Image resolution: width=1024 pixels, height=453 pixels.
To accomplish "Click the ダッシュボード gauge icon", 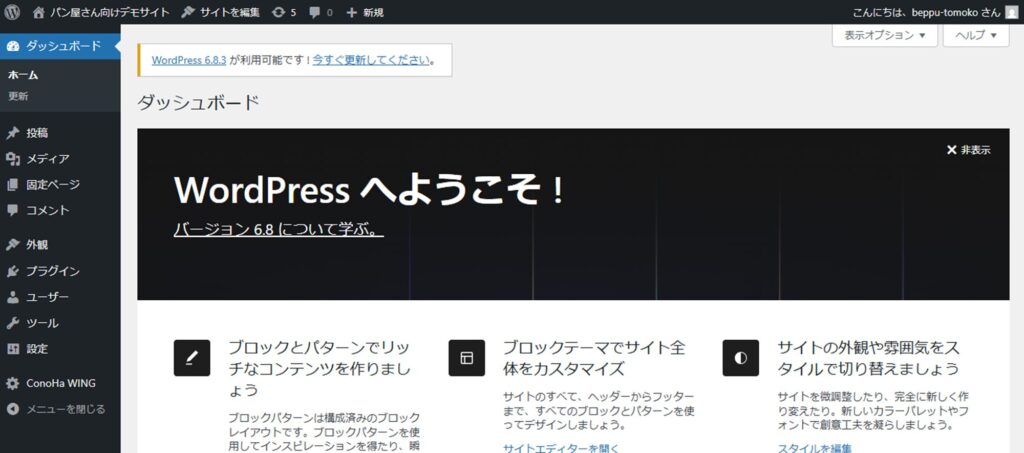I will tap(12, 46).
